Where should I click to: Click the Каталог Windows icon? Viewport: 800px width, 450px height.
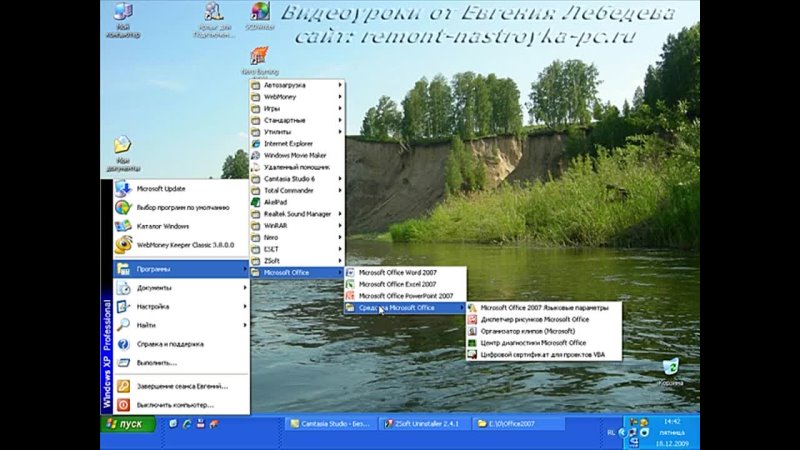pyautogui.click(x=123, y=226)
